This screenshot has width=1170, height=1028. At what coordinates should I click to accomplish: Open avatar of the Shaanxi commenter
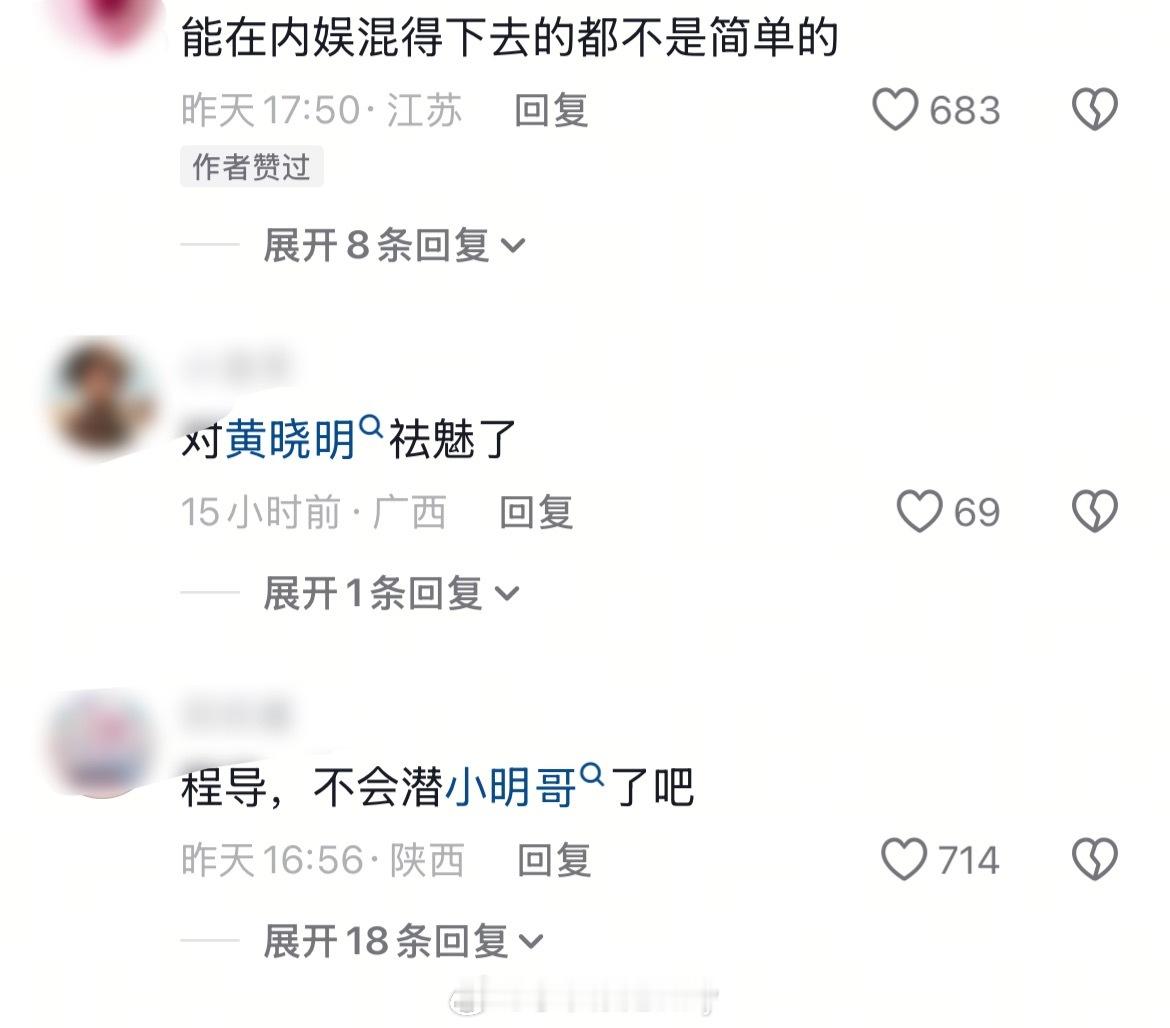pyautogui.click(x=102, y=744)
